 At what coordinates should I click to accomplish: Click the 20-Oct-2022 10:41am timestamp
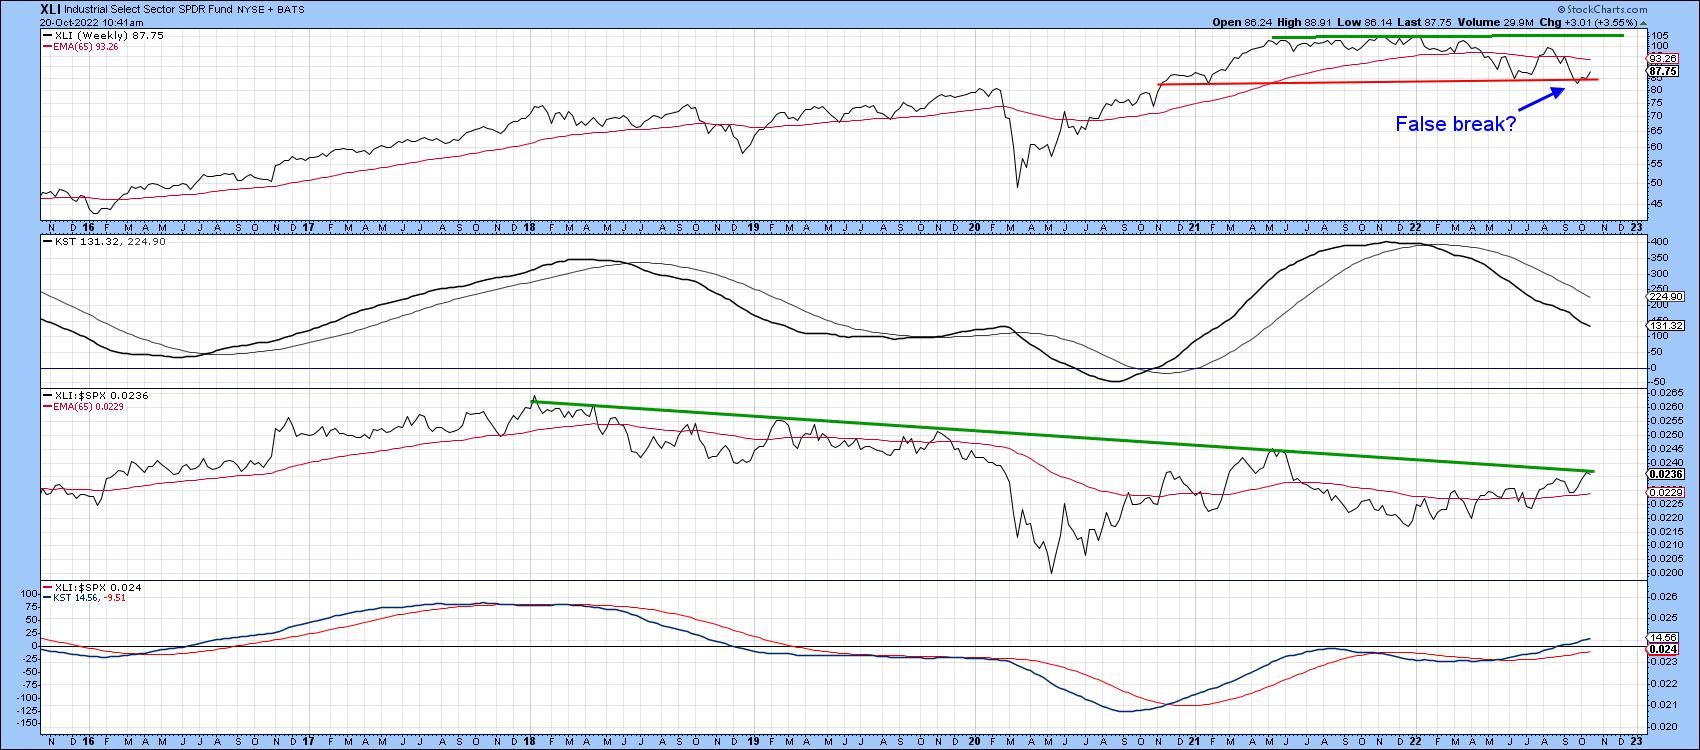coord(92,22)
